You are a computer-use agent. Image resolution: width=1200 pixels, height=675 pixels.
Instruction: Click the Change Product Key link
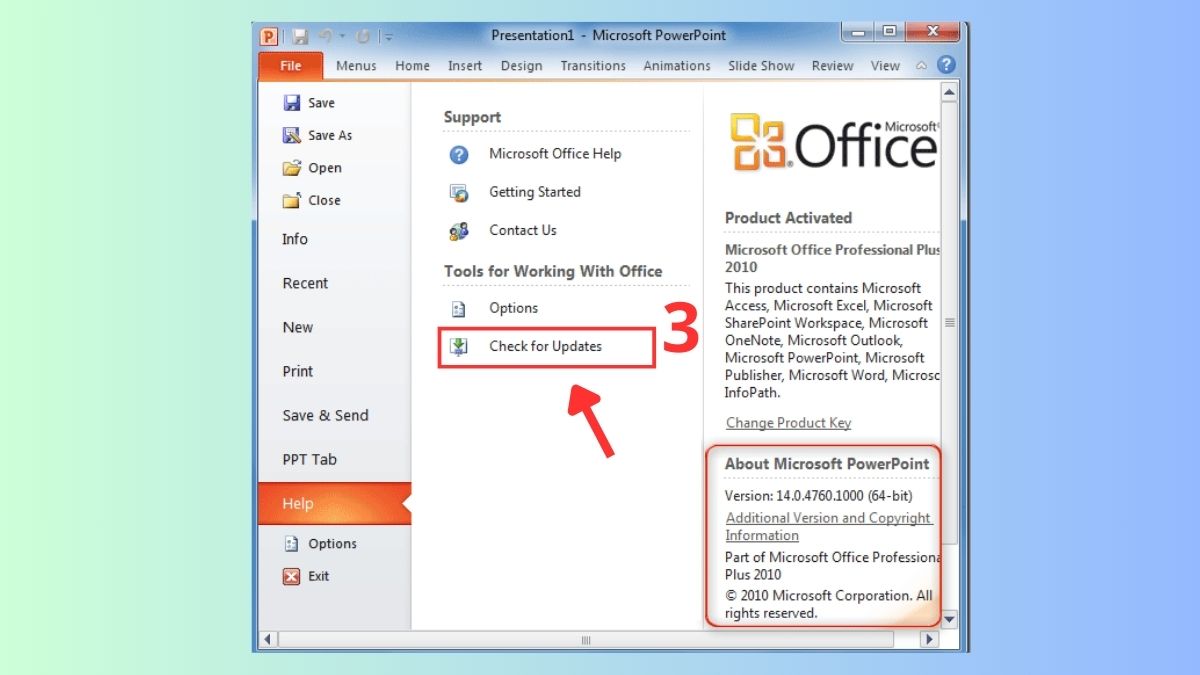pyautogui.click(x=788, y=423)
